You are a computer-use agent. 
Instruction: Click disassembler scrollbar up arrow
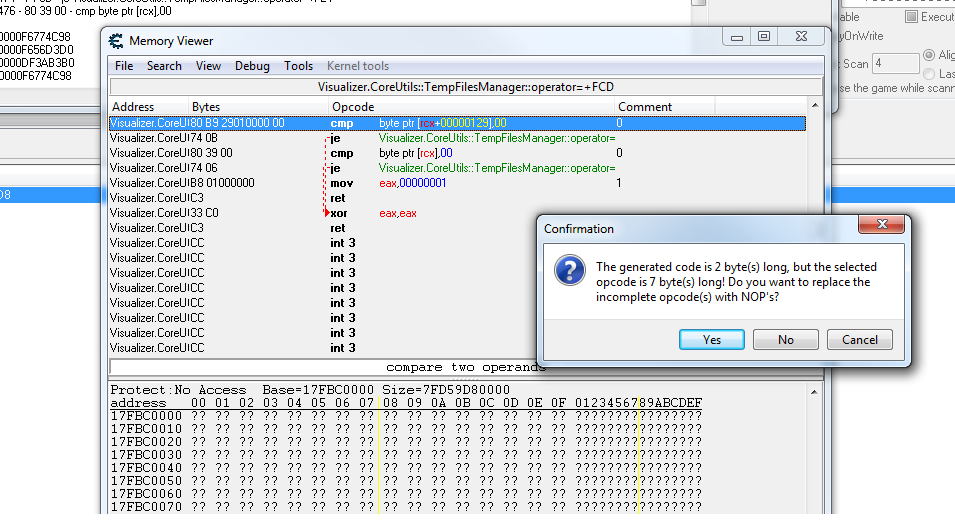pos(815,106)
